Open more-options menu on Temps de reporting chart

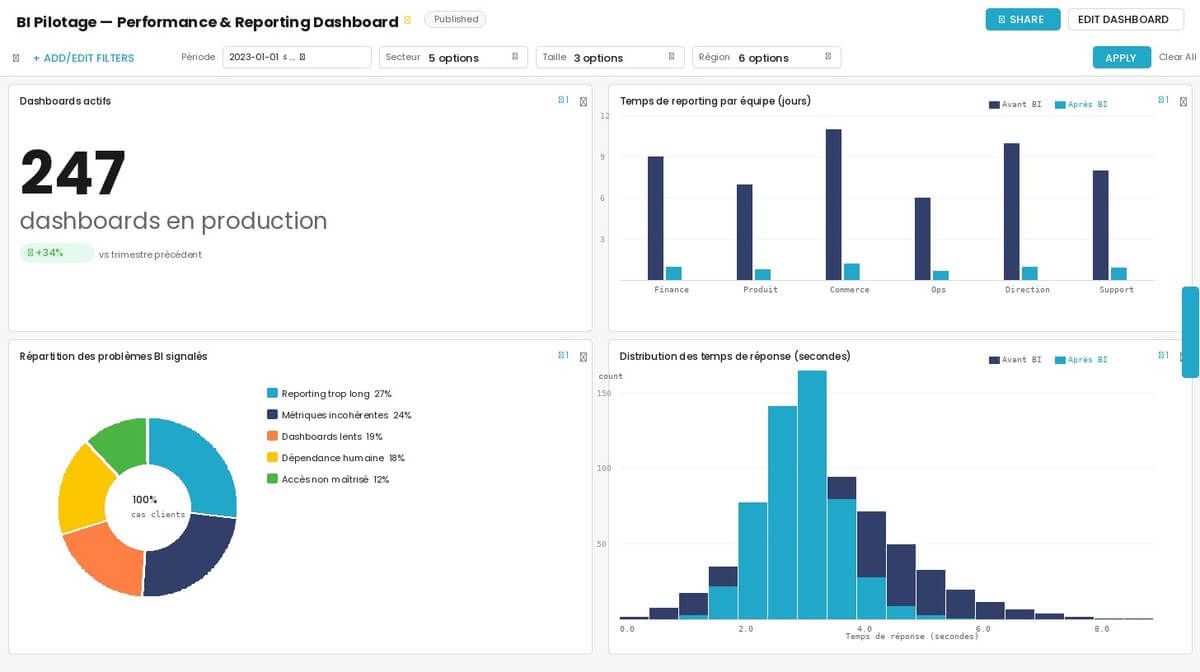[x=1183, y=102]
